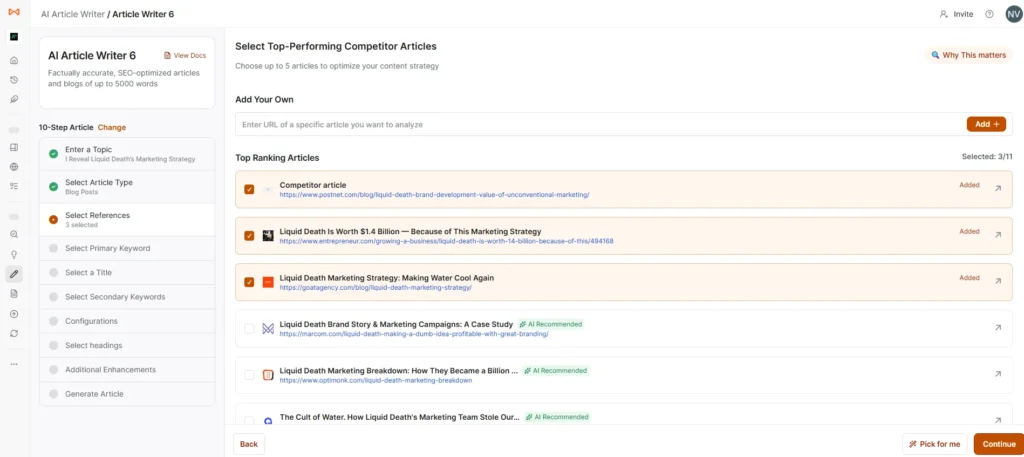Screen dimensions: 1024x457
Task: Click Added label on Competitor article row
Action: click(x=969, y=185)
